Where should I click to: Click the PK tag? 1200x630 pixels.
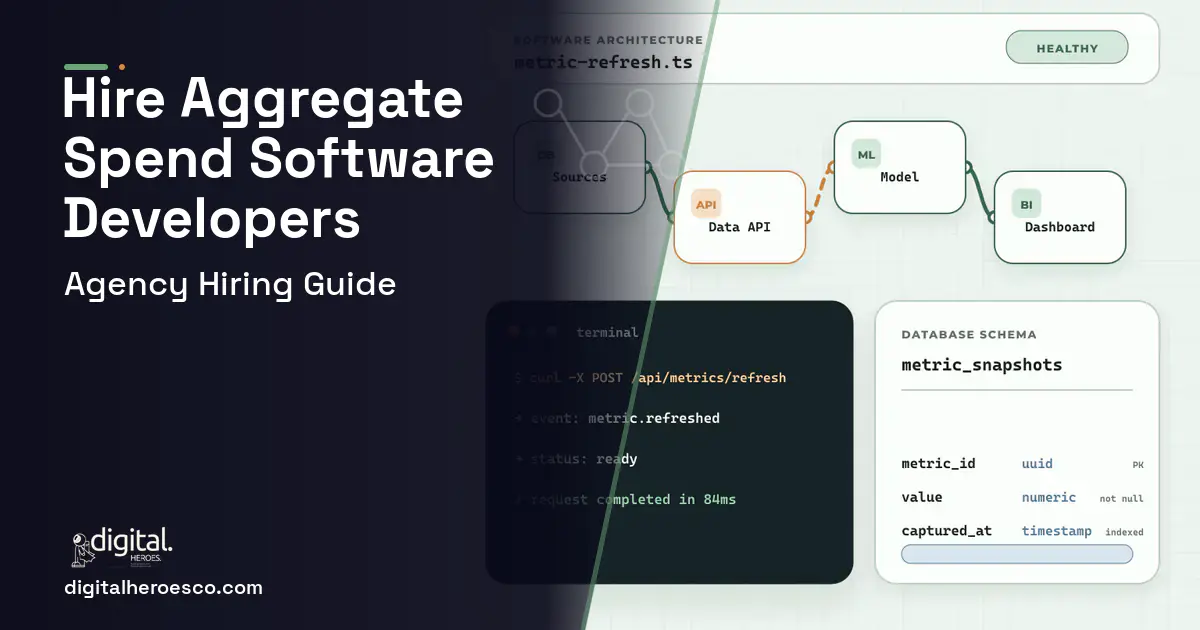pos(1138,465)
